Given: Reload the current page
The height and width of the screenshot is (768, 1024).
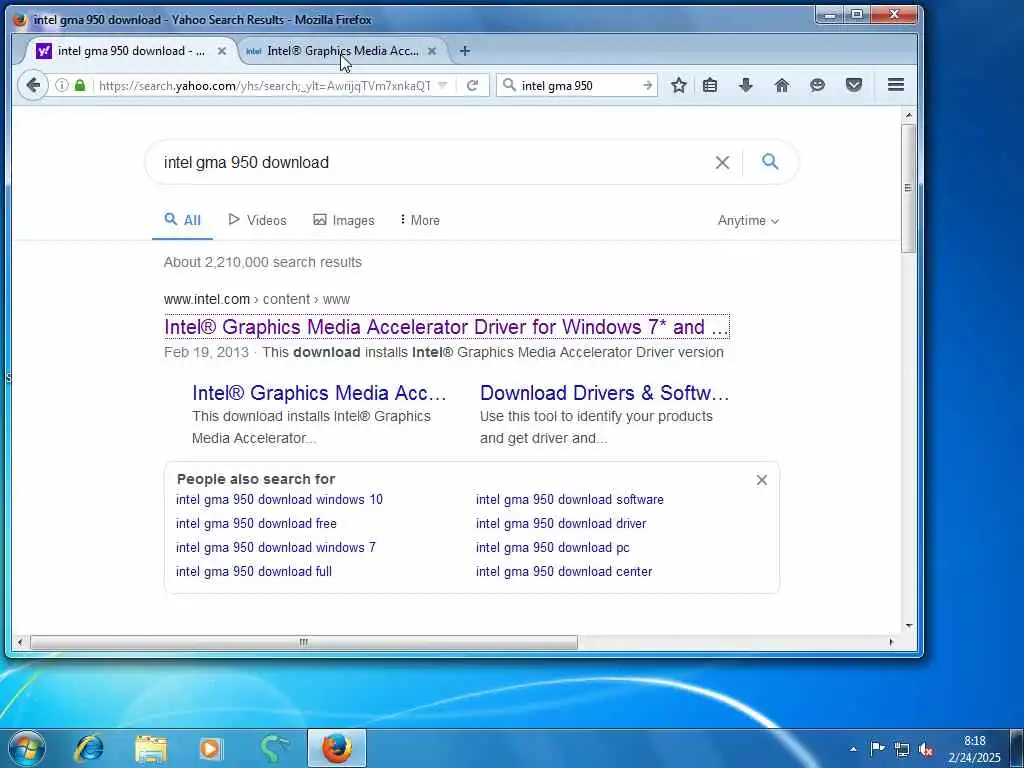Looking at the screenshot, I should pos(472,86).
